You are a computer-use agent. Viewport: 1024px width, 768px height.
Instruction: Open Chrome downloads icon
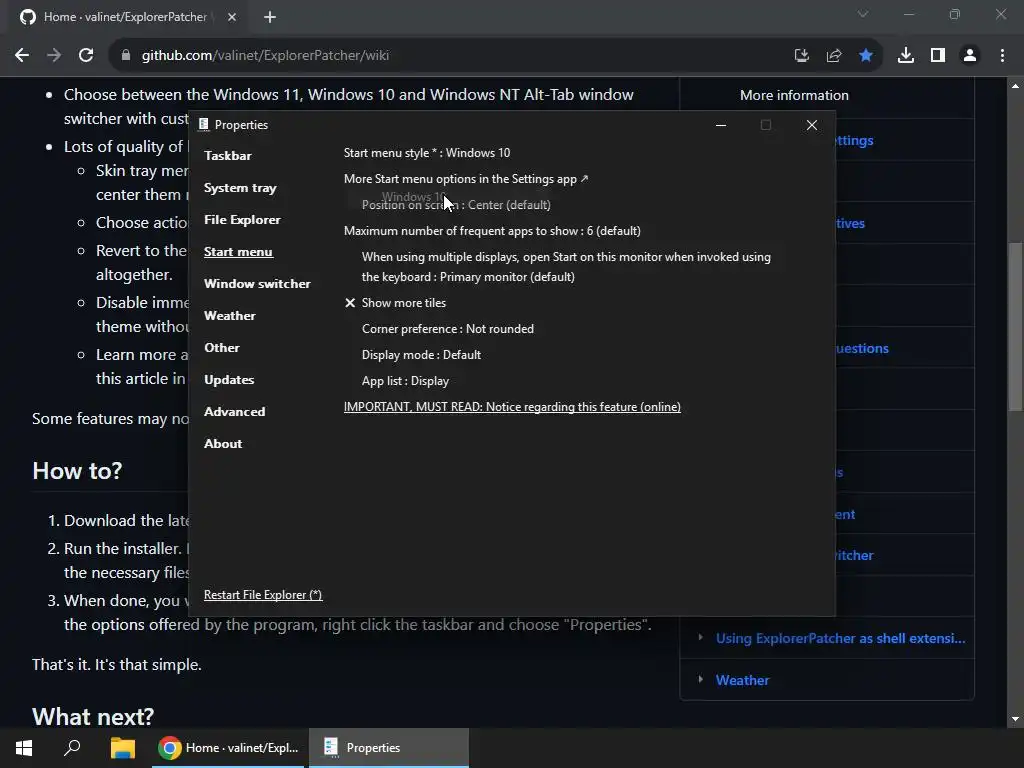[906, 56]
